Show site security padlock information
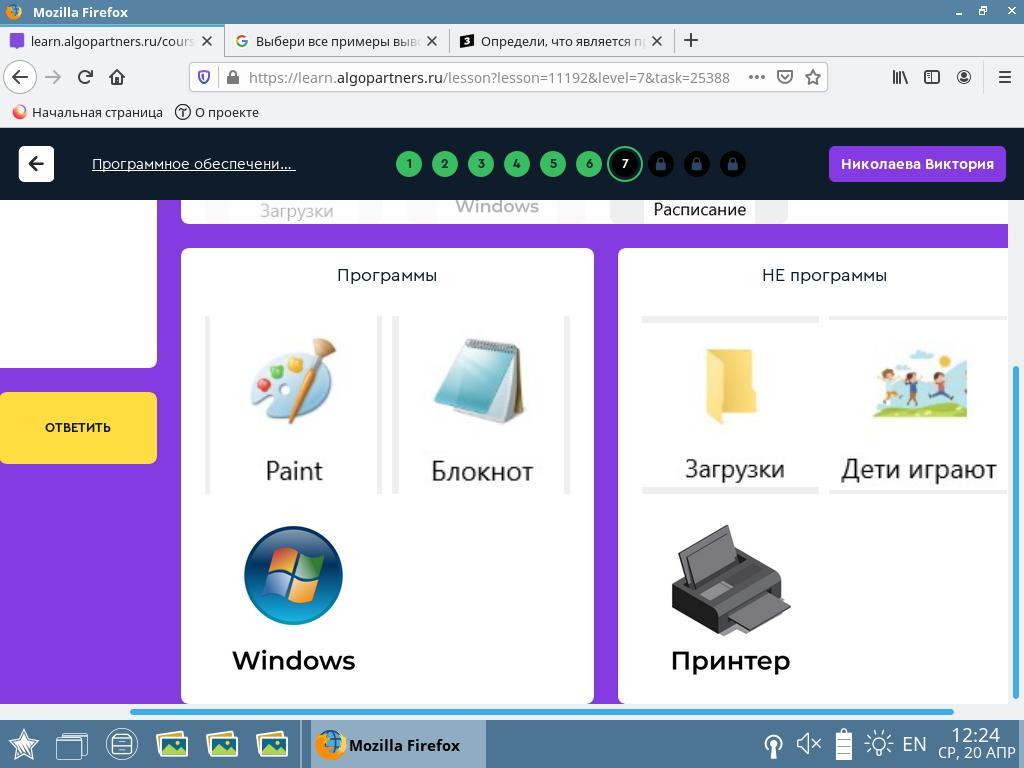1024x768 pixels. (x=232, y=78)
